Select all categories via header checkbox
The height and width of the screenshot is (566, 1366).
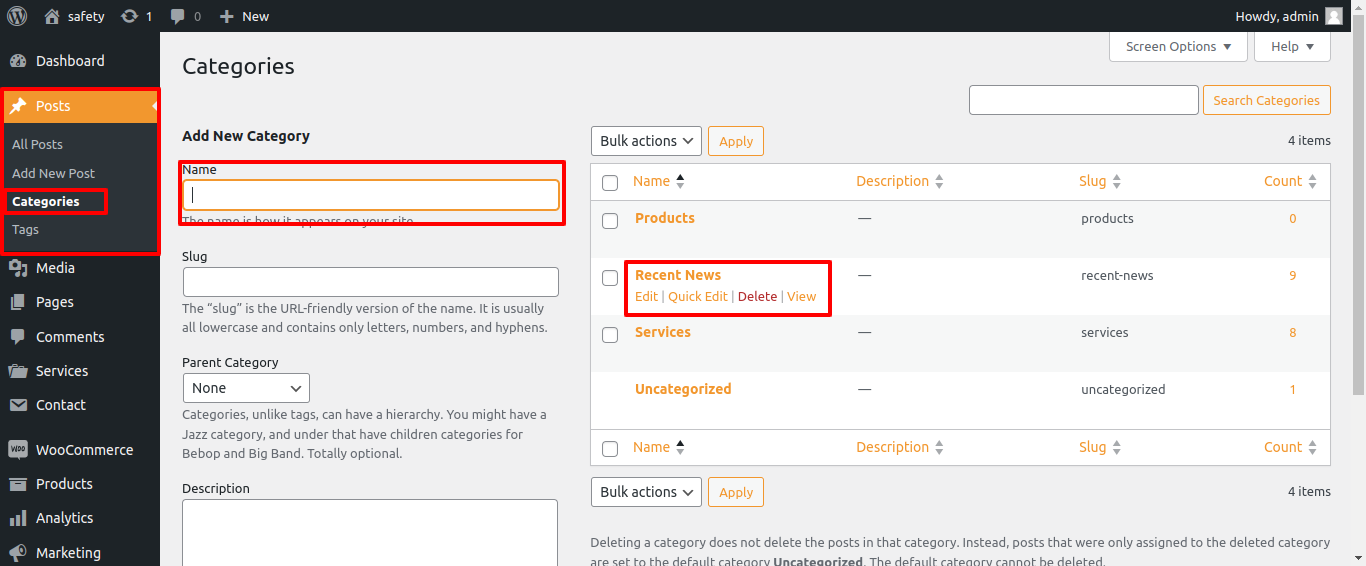610,183
